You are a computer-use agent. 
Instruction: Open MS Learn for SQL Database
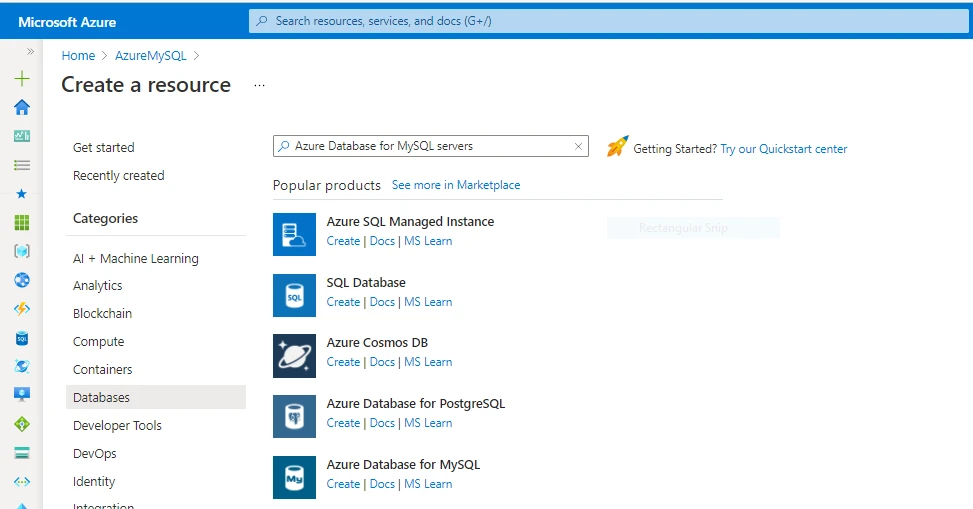pos(428,302)
